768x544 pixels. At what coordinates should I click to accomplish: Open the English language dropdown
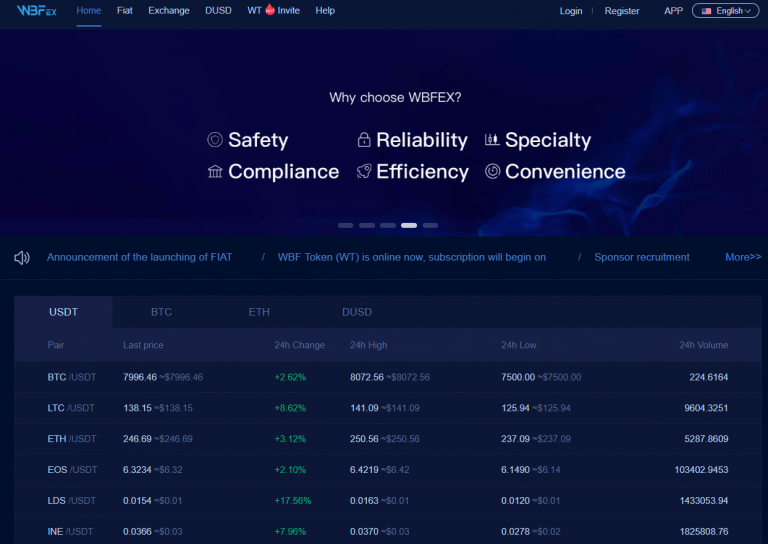[726, 11]
